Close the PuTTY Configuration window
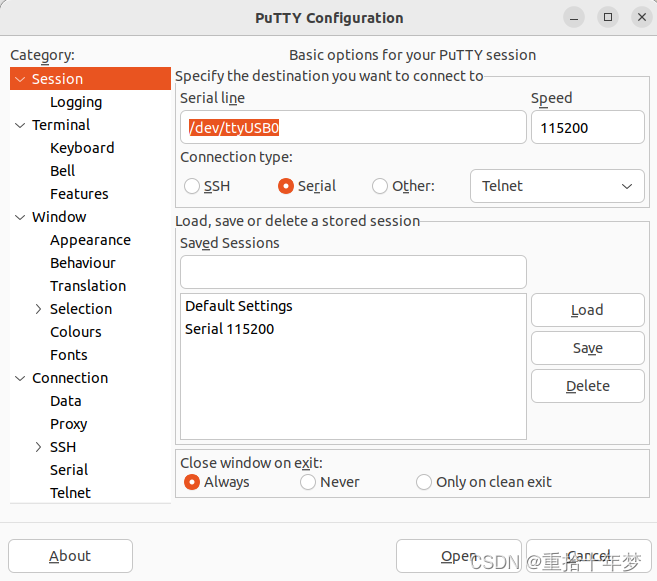Screen dimensions: 657x581 point(641,17)
